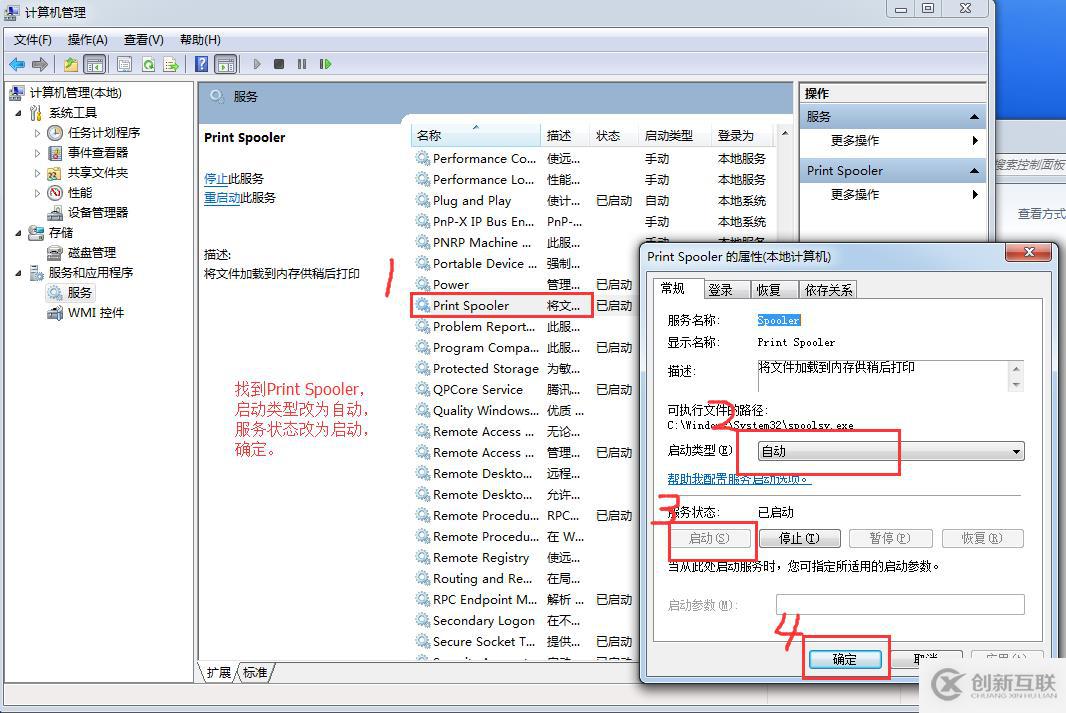Viewport: 1066px width, 713px height.
Task: Sort services by 启动类型 column
Action: [675, 135]
